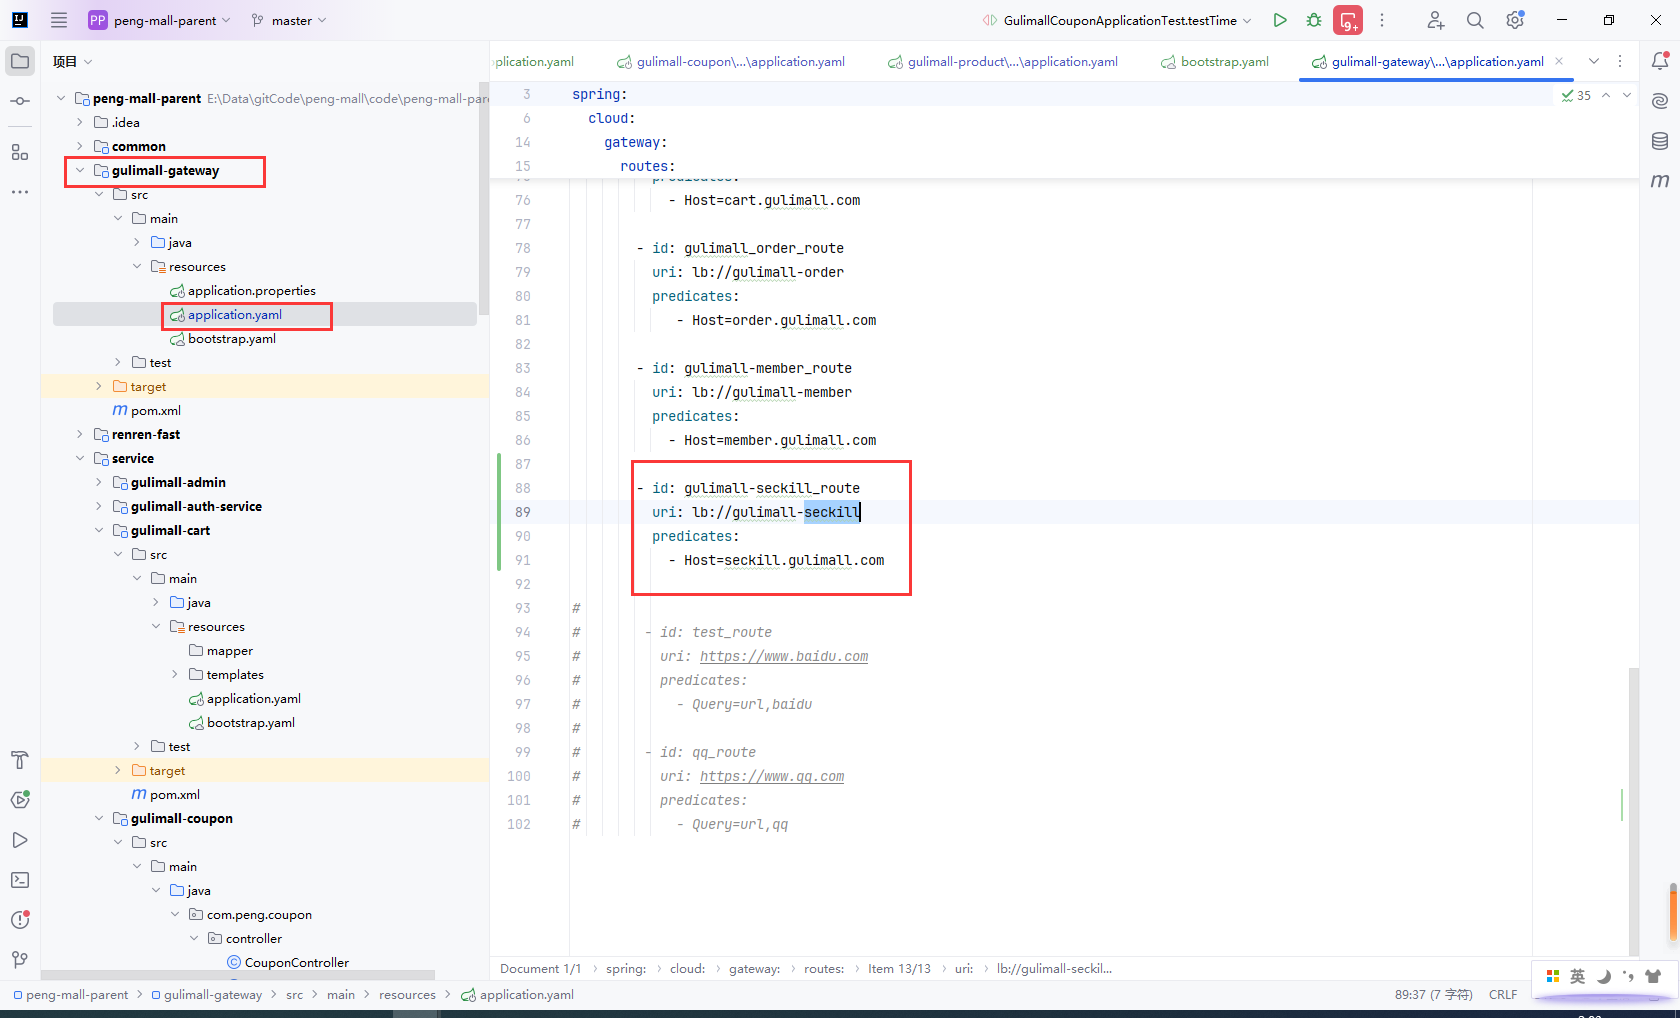The image size is (1680, 1018).
Task: Open the Services tool window
Action: click(20, 800)
